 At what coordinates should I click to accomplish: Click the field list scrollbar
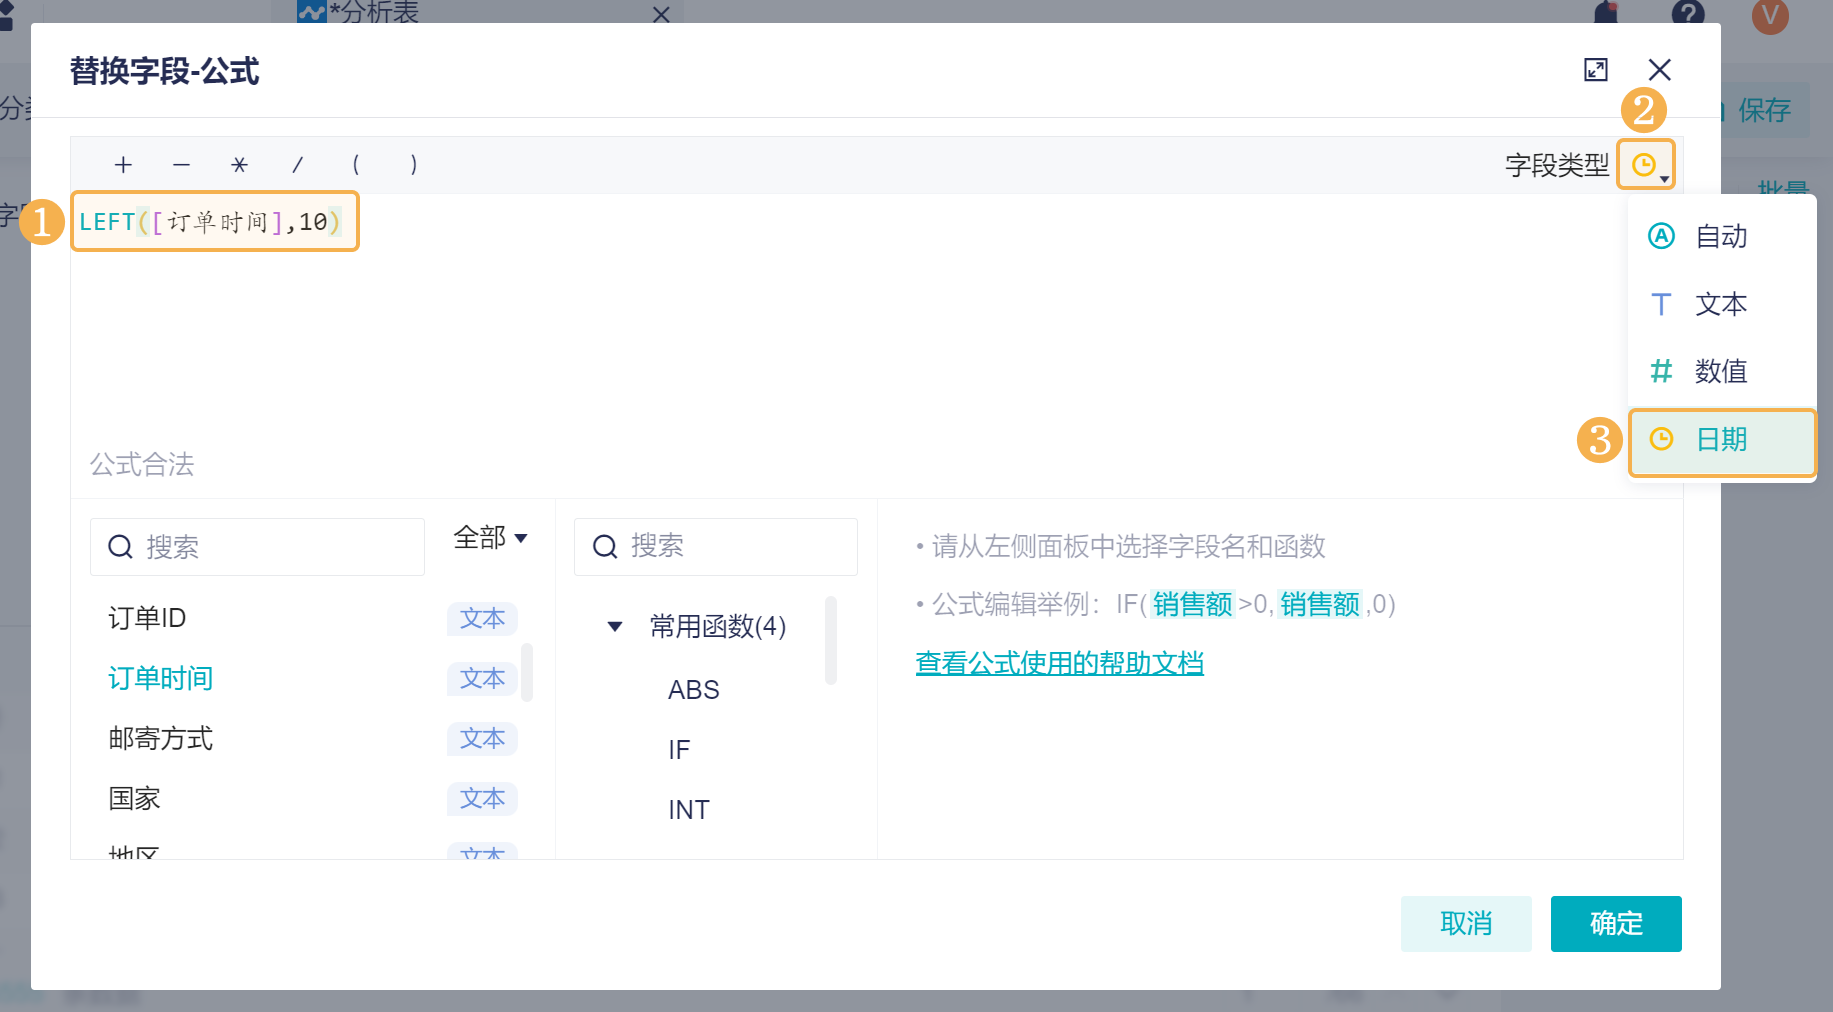[527, 672]
